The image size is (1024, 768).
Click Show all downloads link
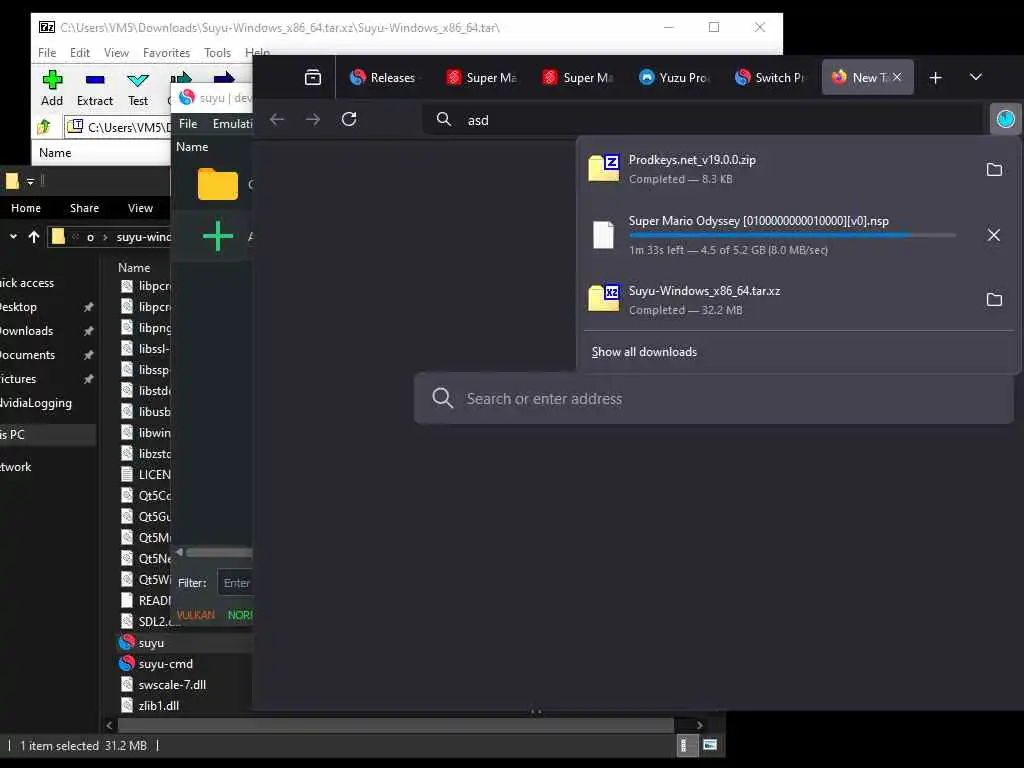[644, 352]
